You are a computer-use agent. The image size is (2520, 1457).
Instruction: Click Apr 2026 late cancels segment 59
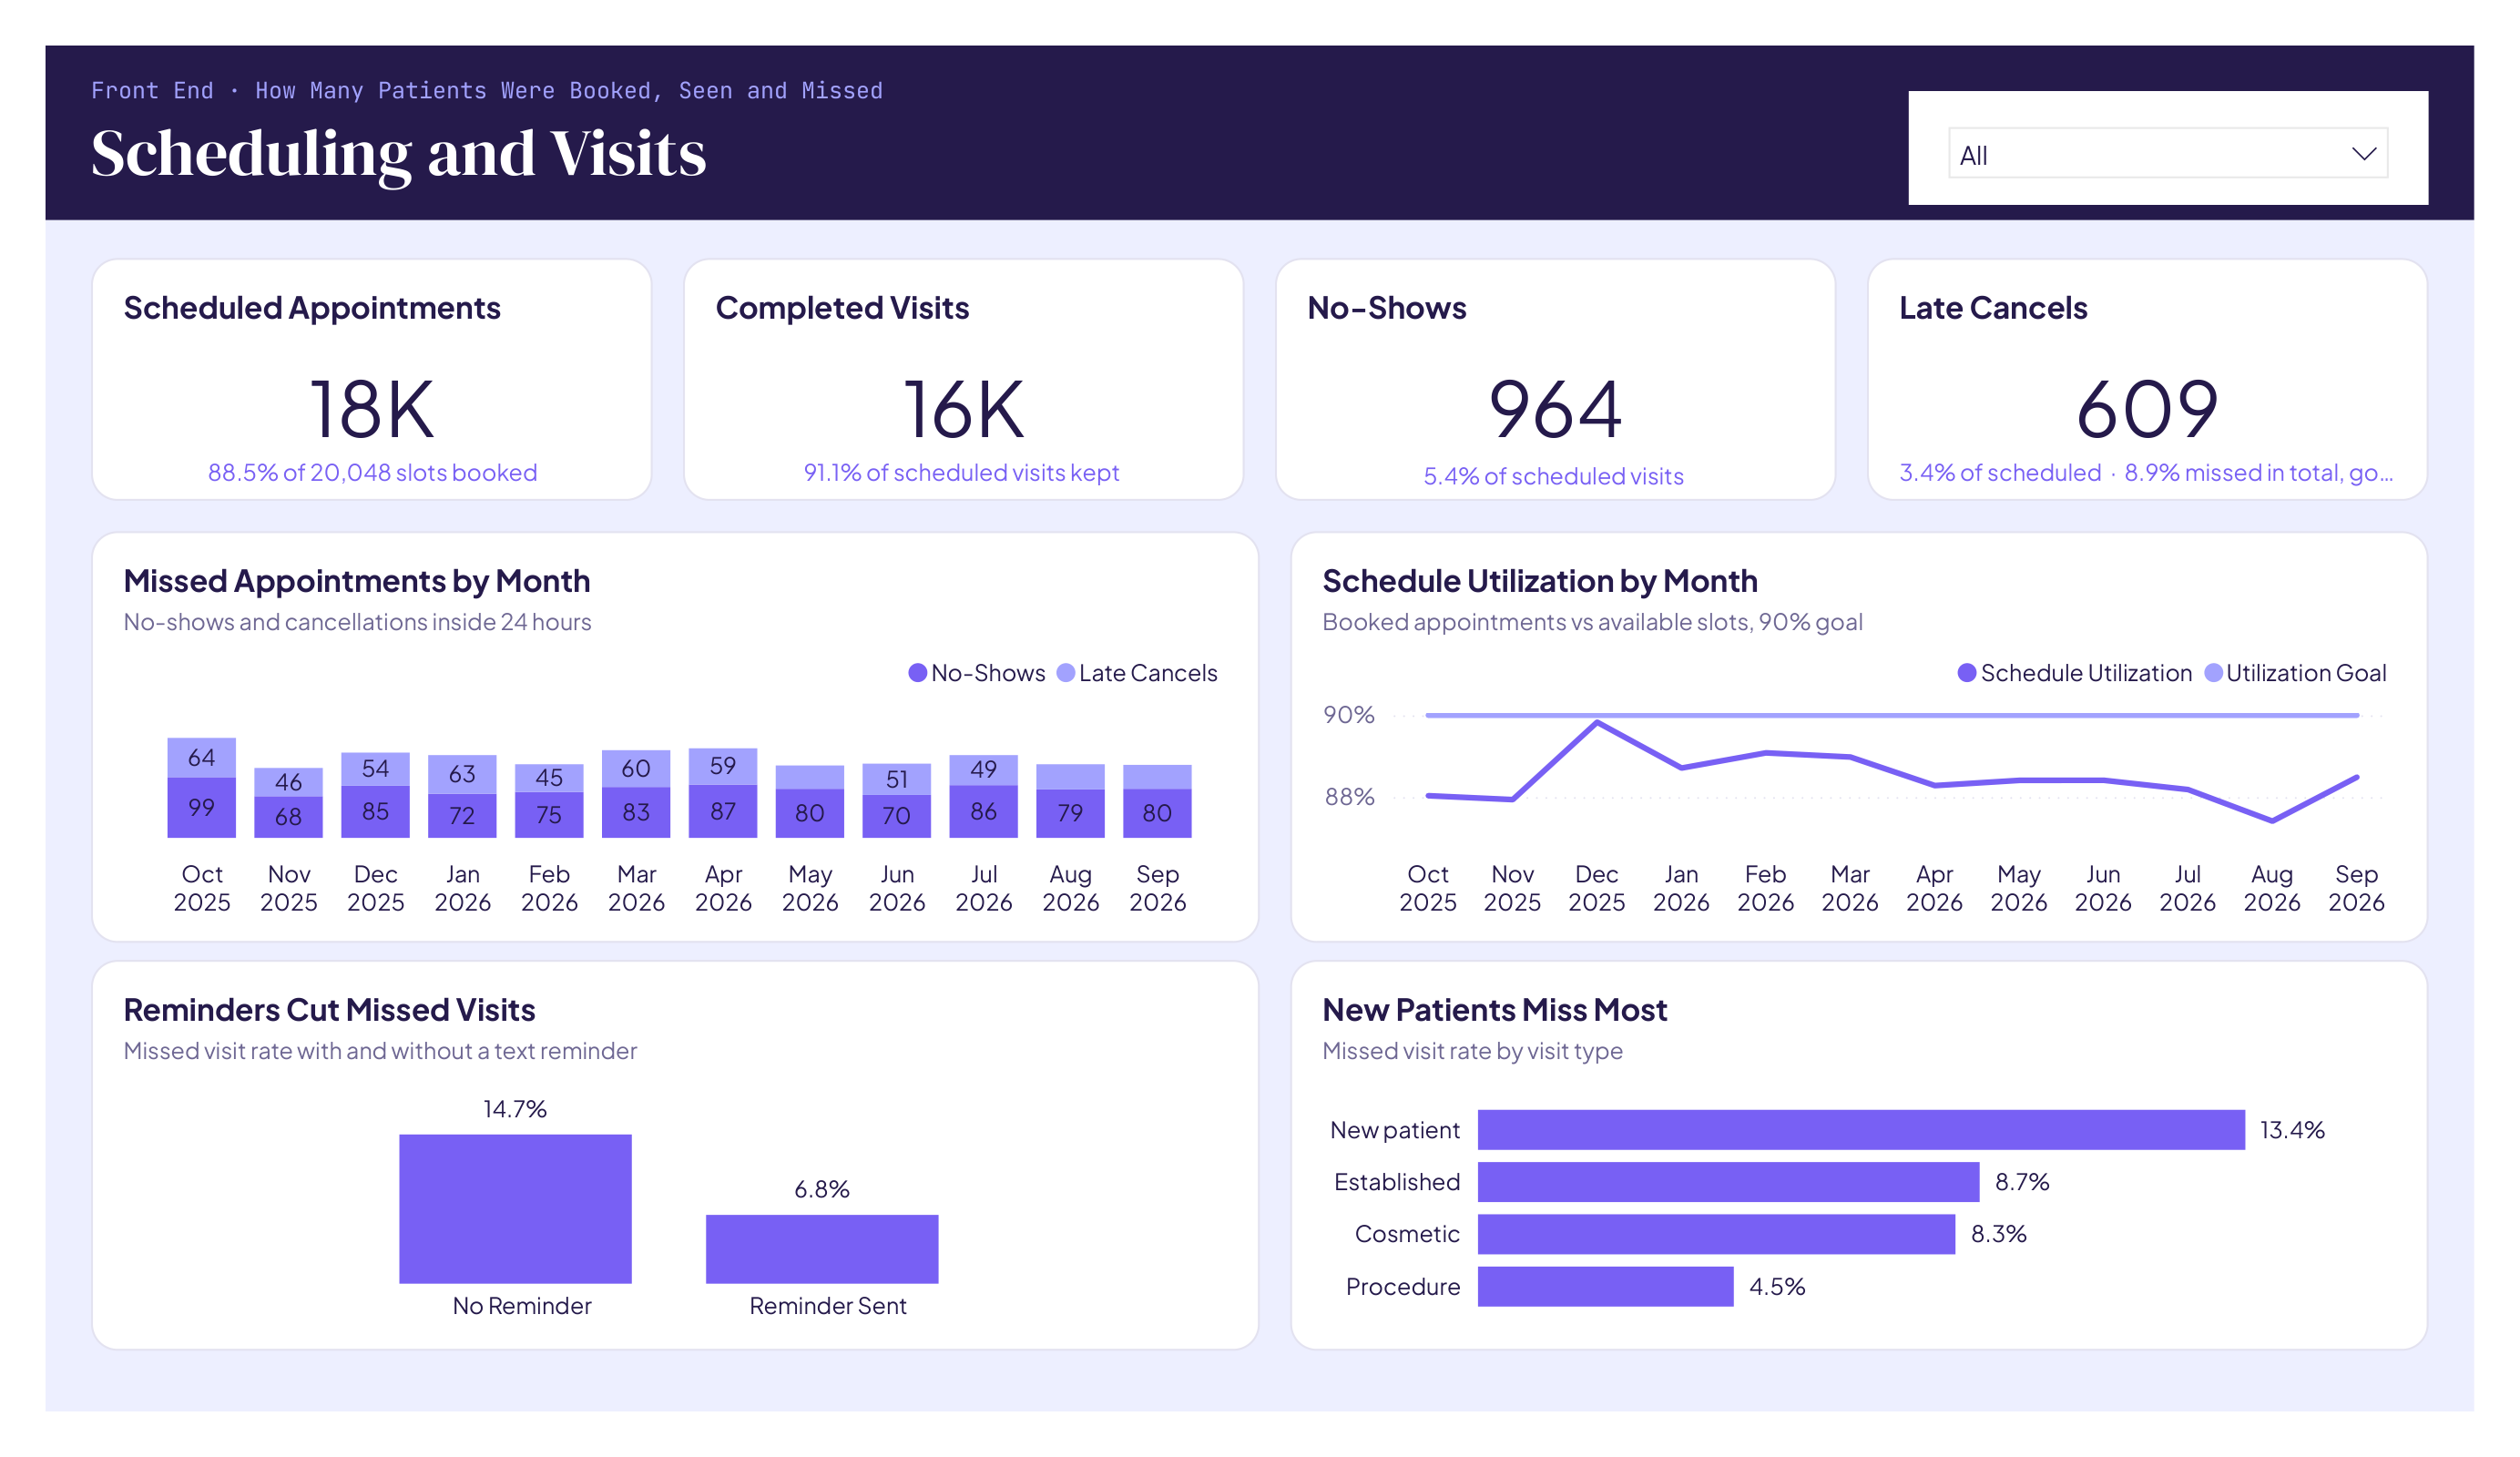pyautogui.click(x=723, y=766)
